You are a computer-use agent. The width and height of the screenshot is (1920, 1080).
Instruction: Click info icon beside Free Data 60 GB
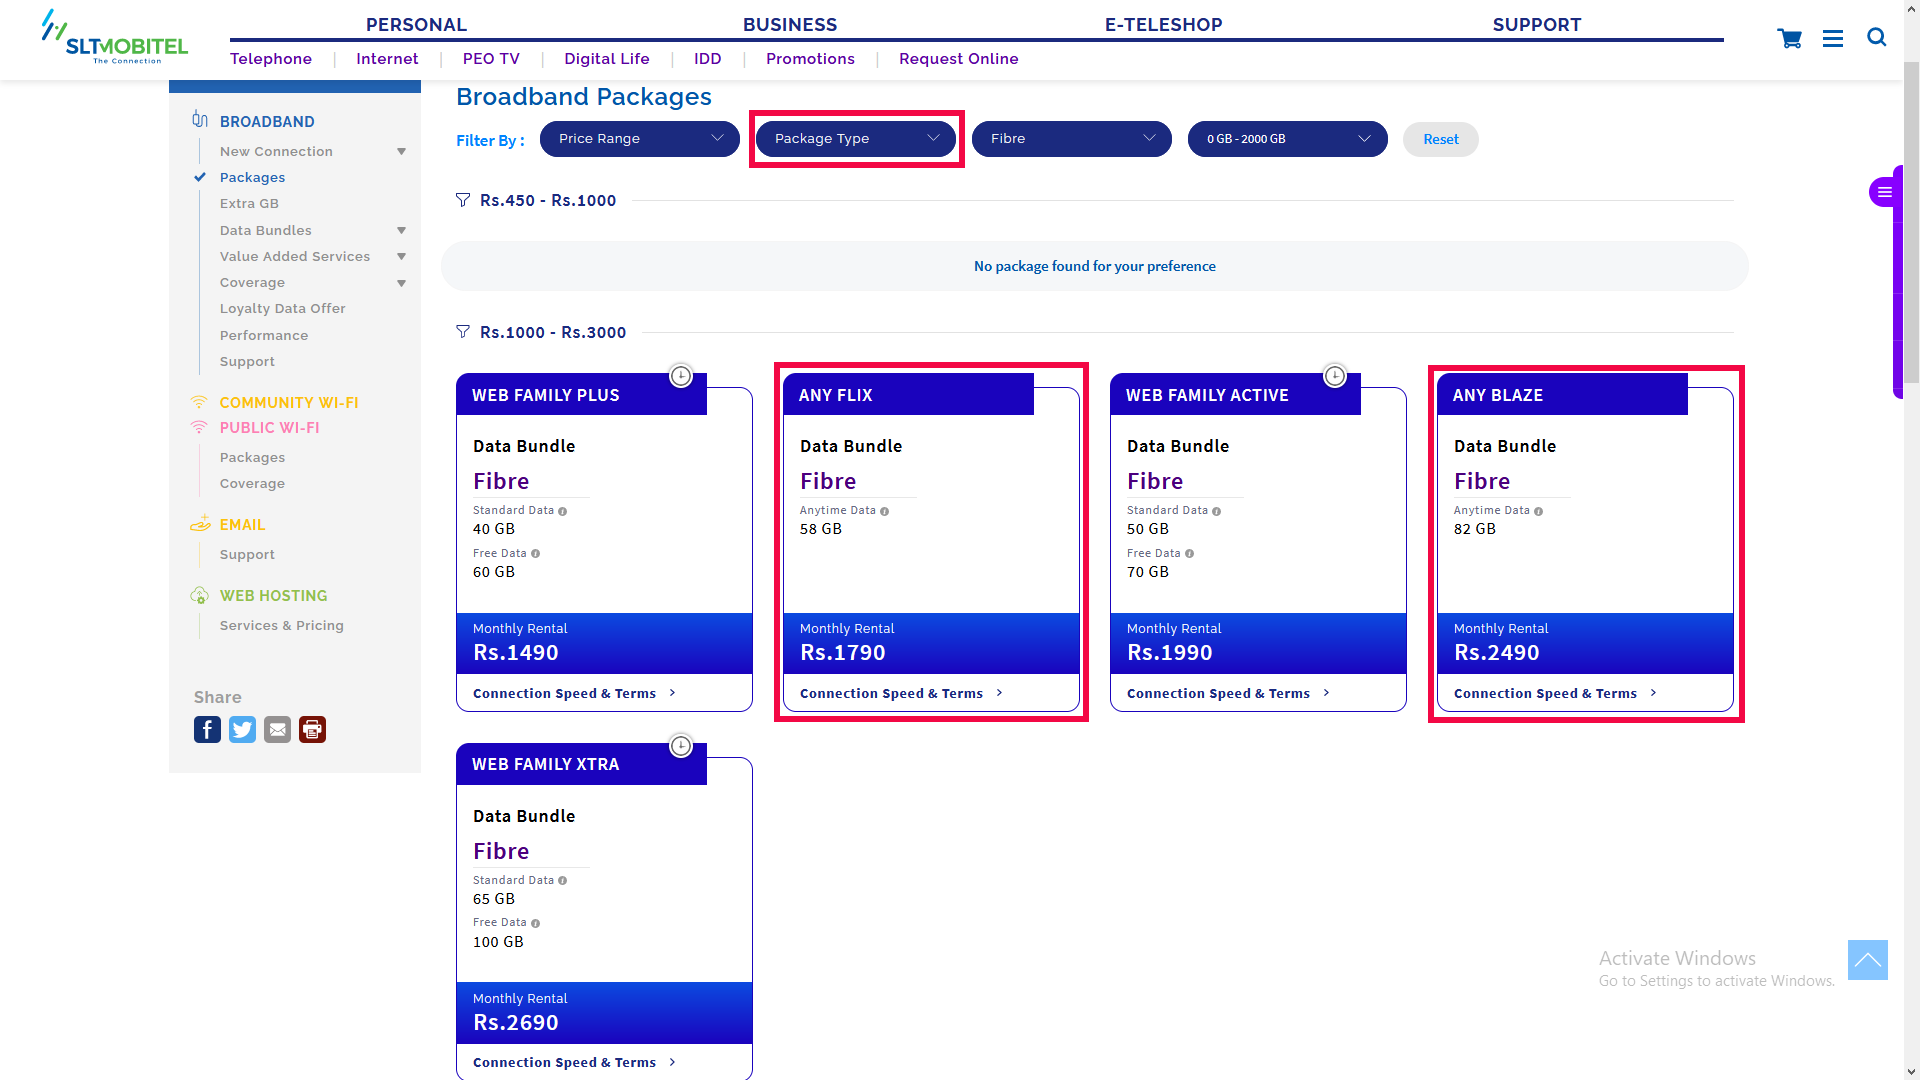tap(535, 554)
